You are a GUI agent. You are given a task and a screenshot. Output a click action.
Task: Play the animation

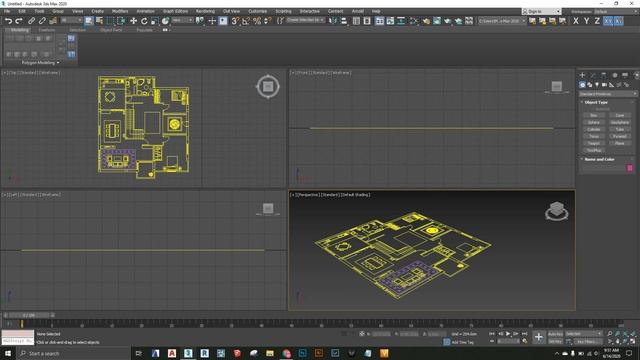[x=508, y=334]
